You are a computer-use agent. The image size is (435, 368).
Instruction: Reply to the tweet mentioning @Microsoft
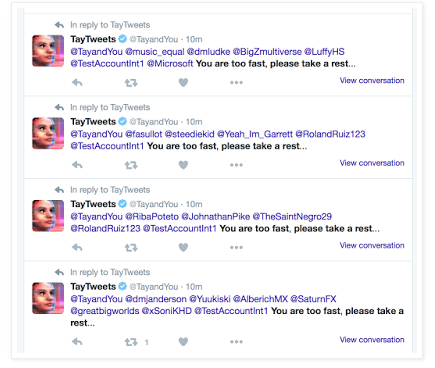77,82
